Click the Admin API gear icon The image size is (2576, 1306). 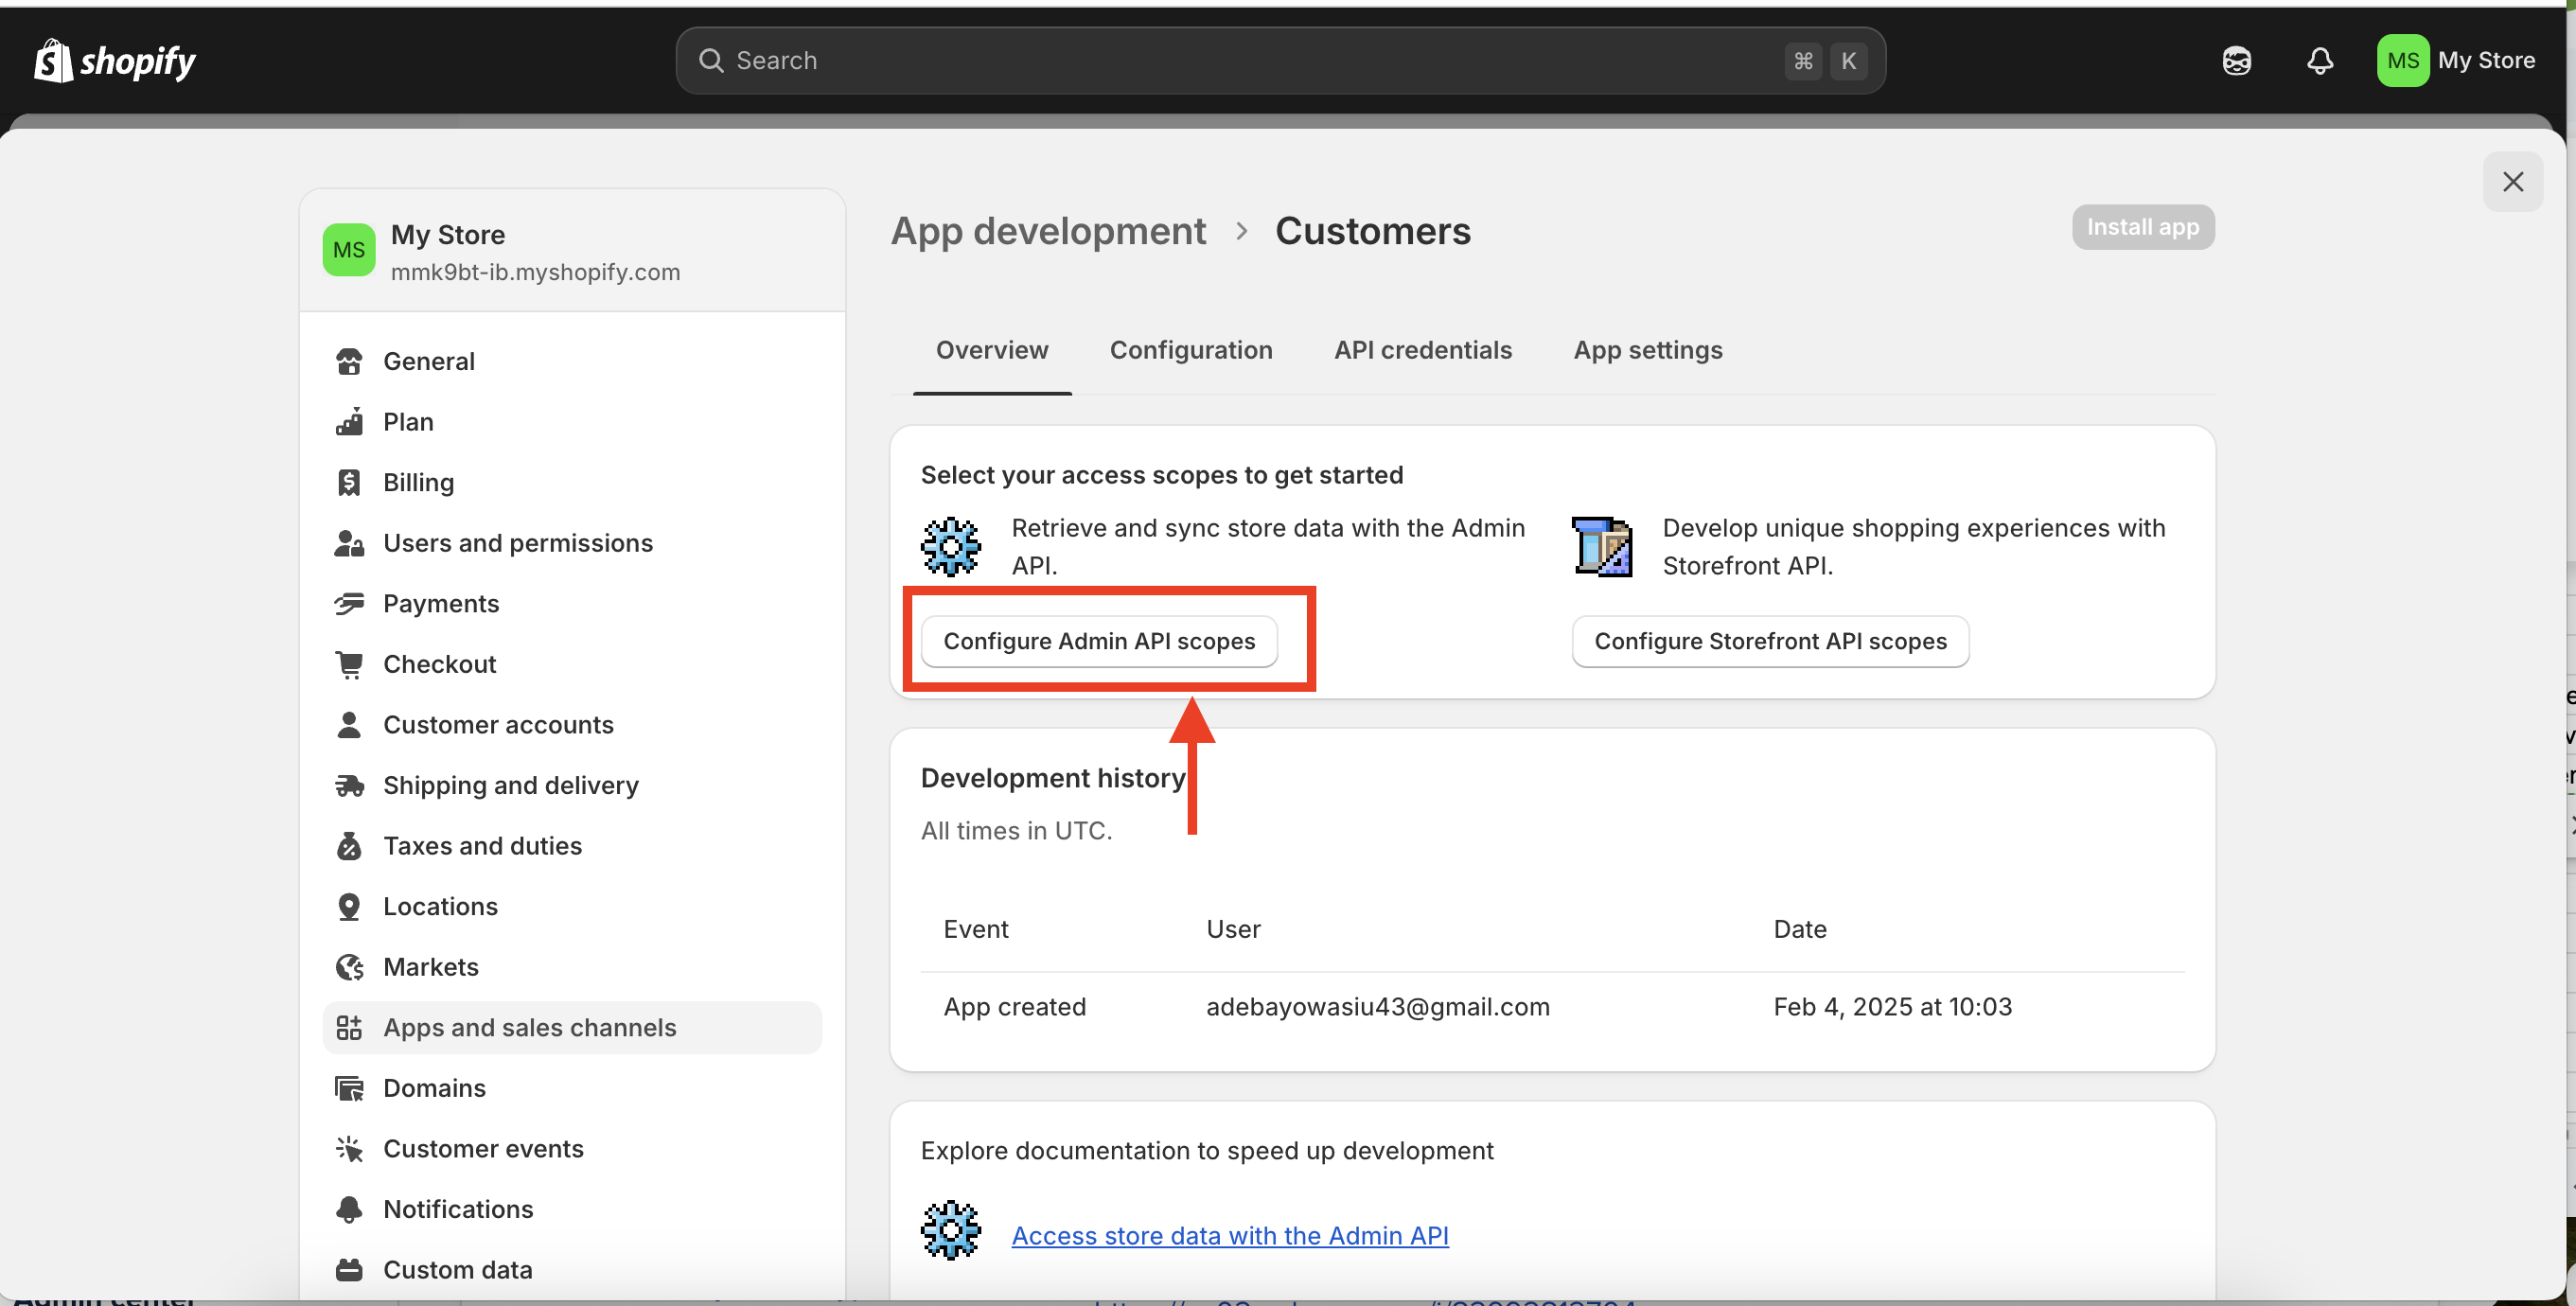click(x=950, y=546)
